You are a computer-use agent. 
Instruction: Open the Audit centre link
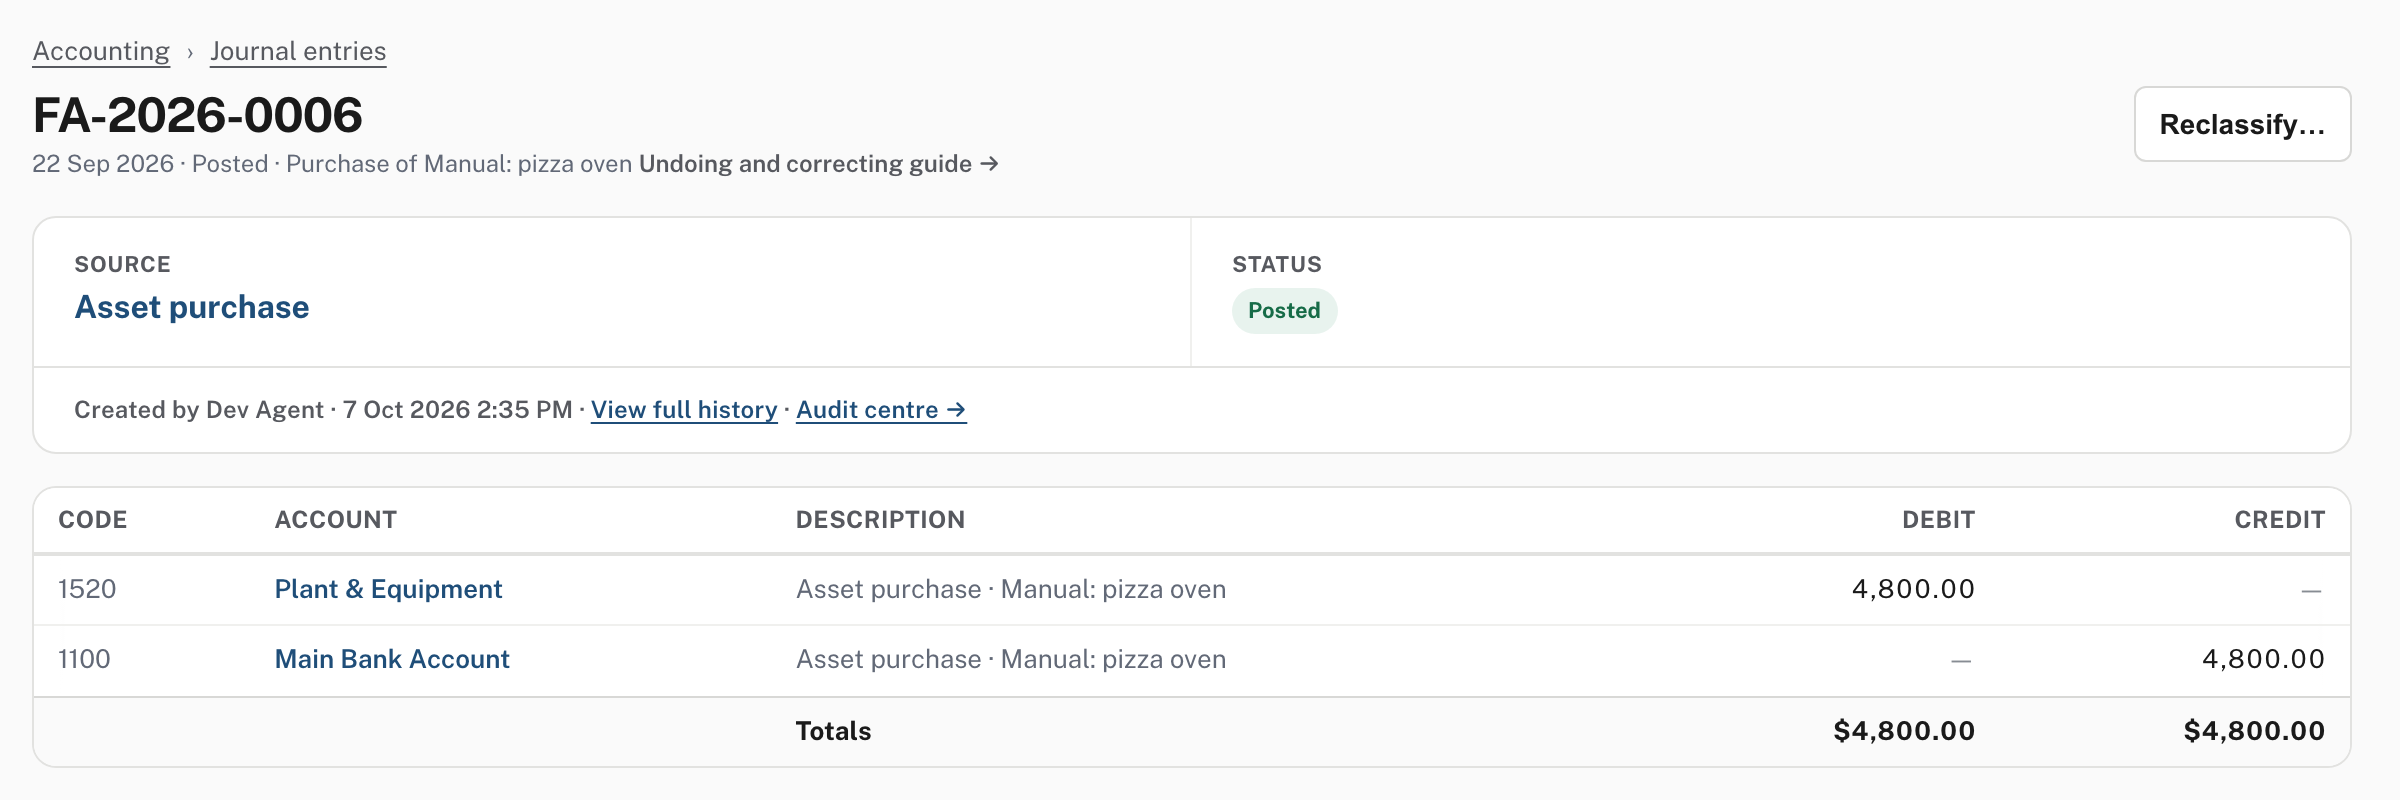[881, 410]
